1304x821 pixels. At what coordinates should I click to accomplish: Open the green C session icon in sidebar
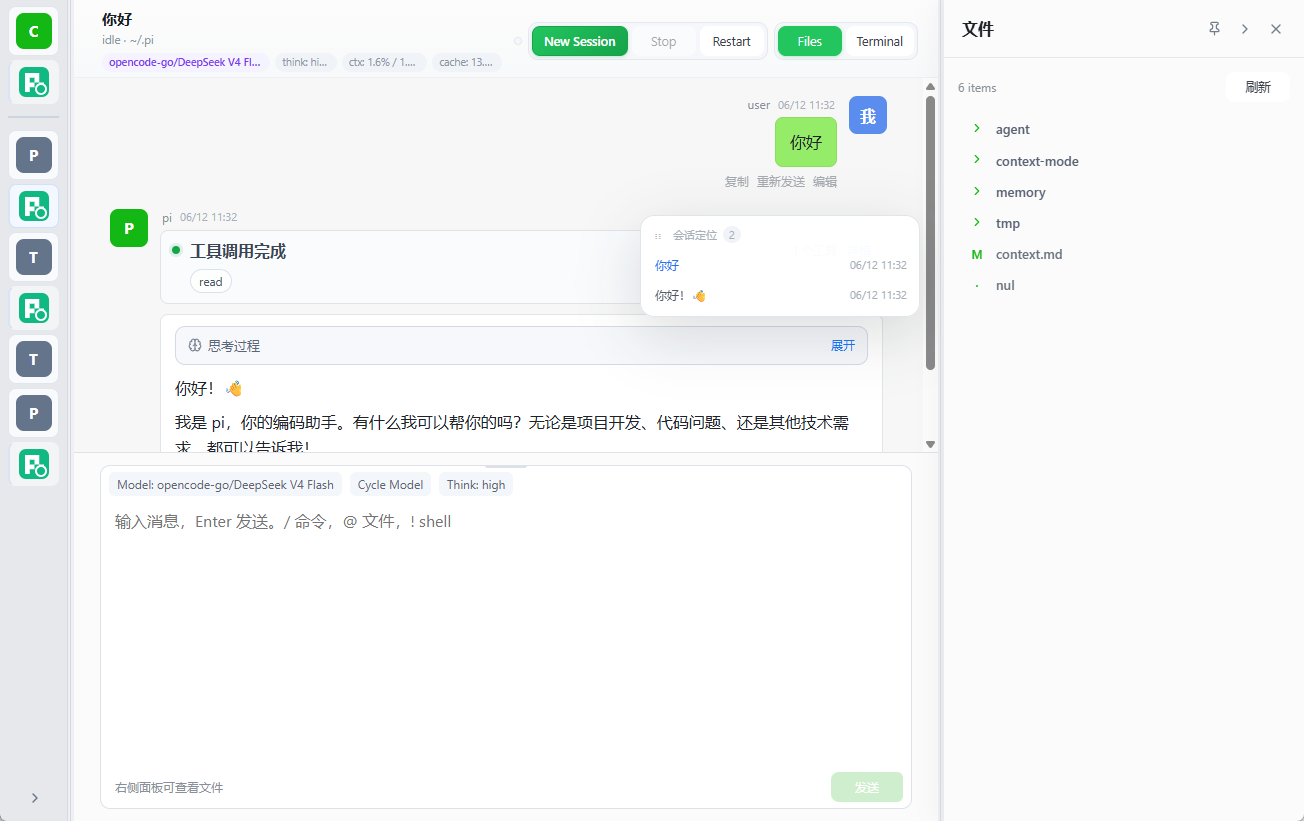(x=33, y=32)
